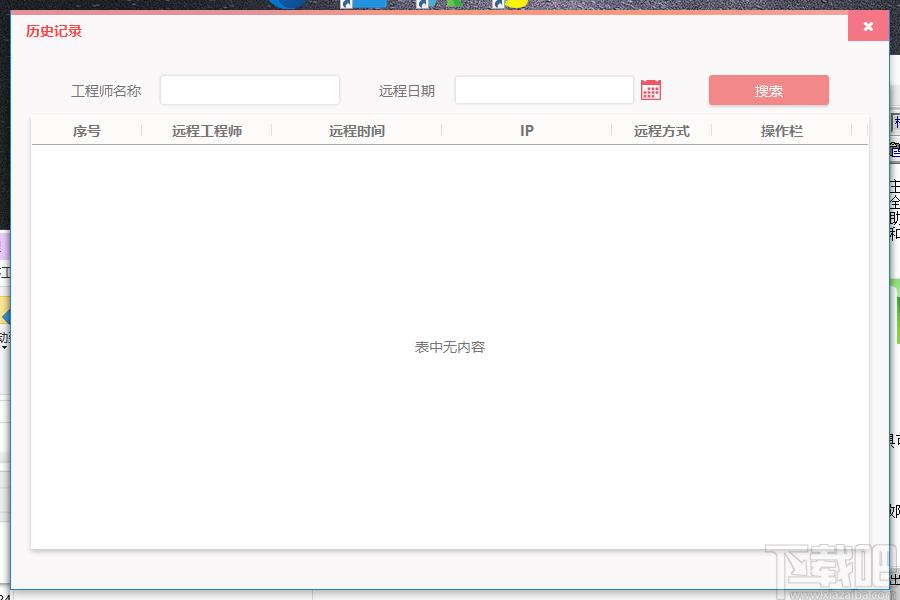
Task: Click the 历史记录 dialog title
Action: pyautogui.click(x=54, y=31)
